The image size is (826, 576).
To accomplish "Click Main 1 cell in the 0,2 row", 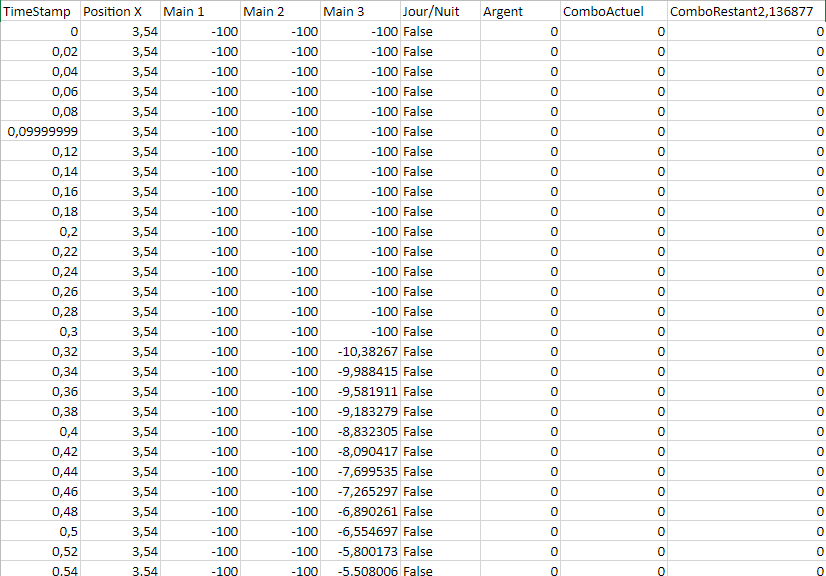I will click(201, 232).
